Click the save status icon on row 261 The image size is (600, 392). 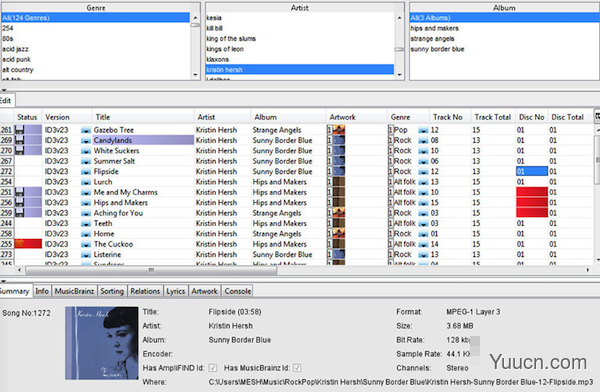point(20,130)
